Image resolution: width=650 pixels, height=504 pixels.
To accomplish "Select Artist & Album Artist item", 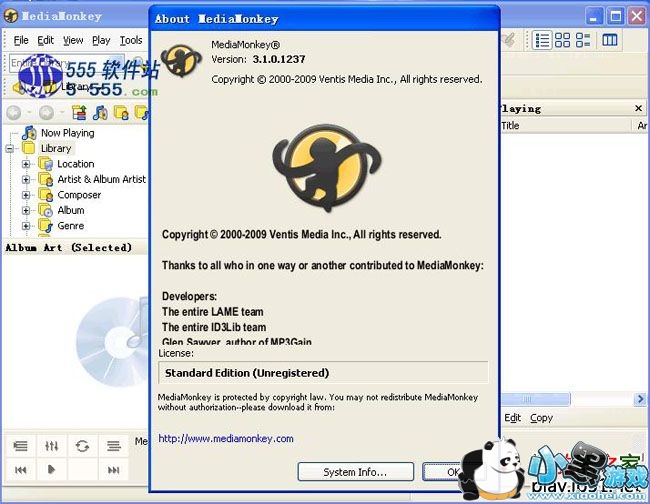I will click(x=102, y=179).
